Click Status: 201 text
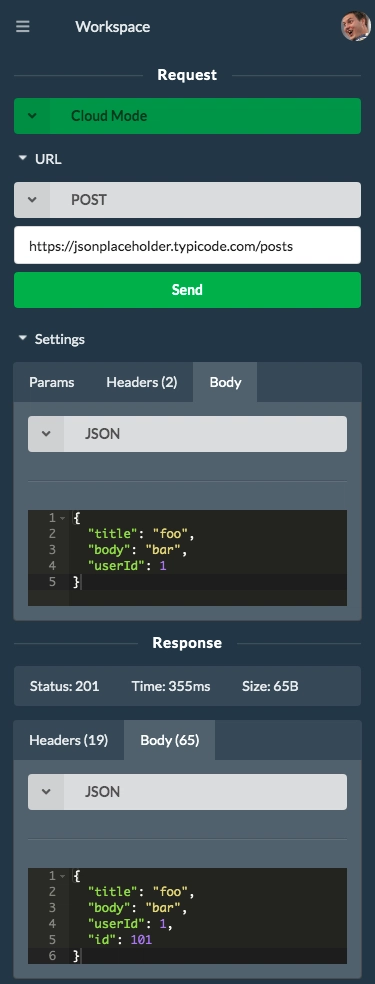 (65, 686)
